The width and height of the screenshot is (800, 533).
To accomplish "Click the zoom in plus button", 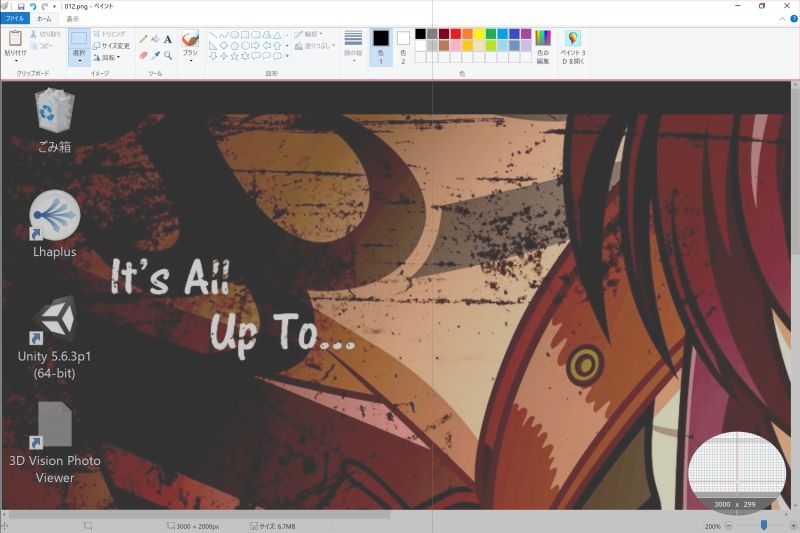I will point(793,526).
